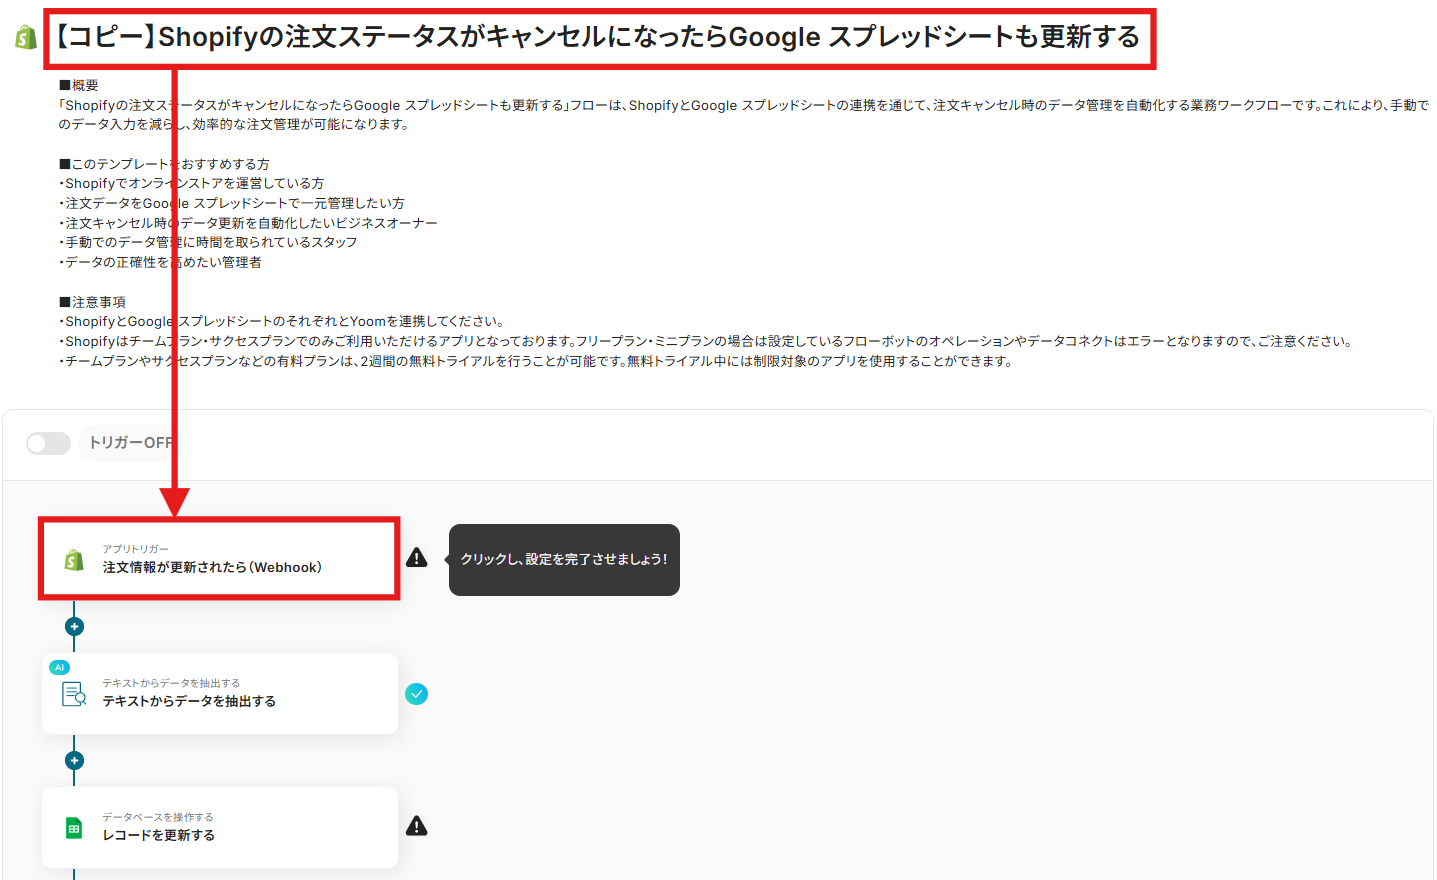Click the note about チームプラン・サクセスプラン availability

click(x=706, y=341)
